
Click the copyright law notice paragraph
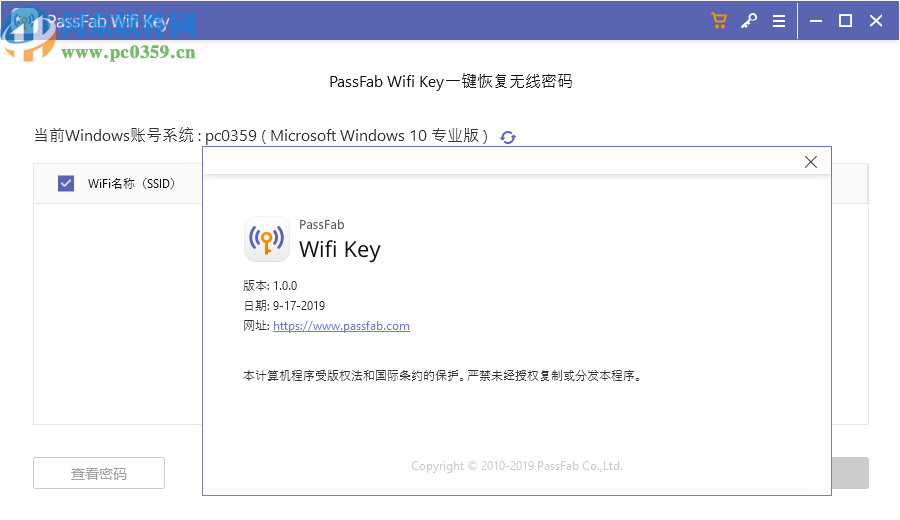point(442,376)
